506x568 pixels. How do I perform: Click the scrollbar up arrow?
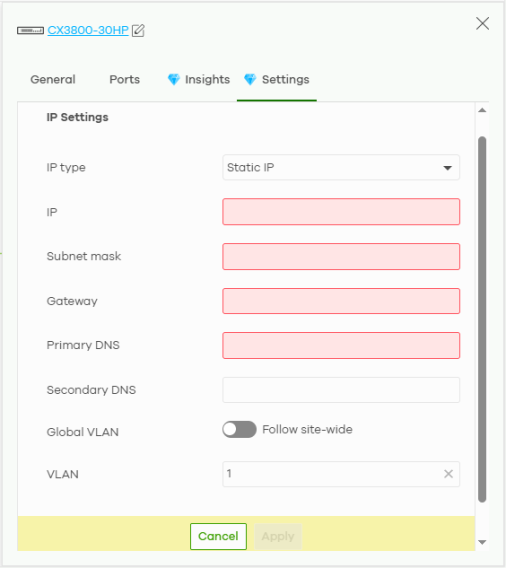click(x=482, y=110)
